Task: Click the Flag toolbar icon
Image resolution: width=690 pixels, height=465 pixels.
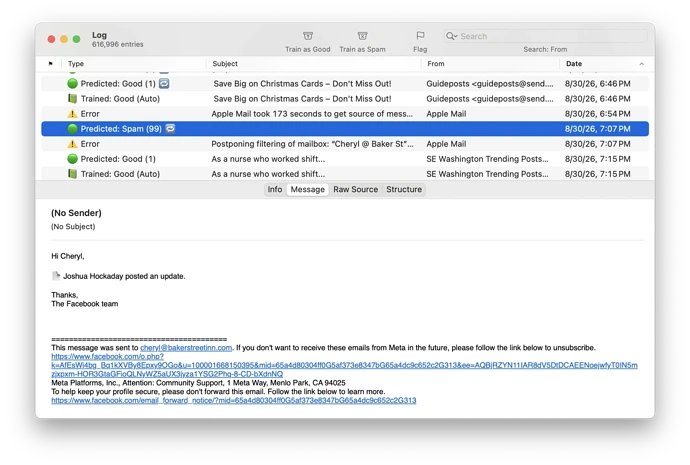Action: (x=420, y=36)
